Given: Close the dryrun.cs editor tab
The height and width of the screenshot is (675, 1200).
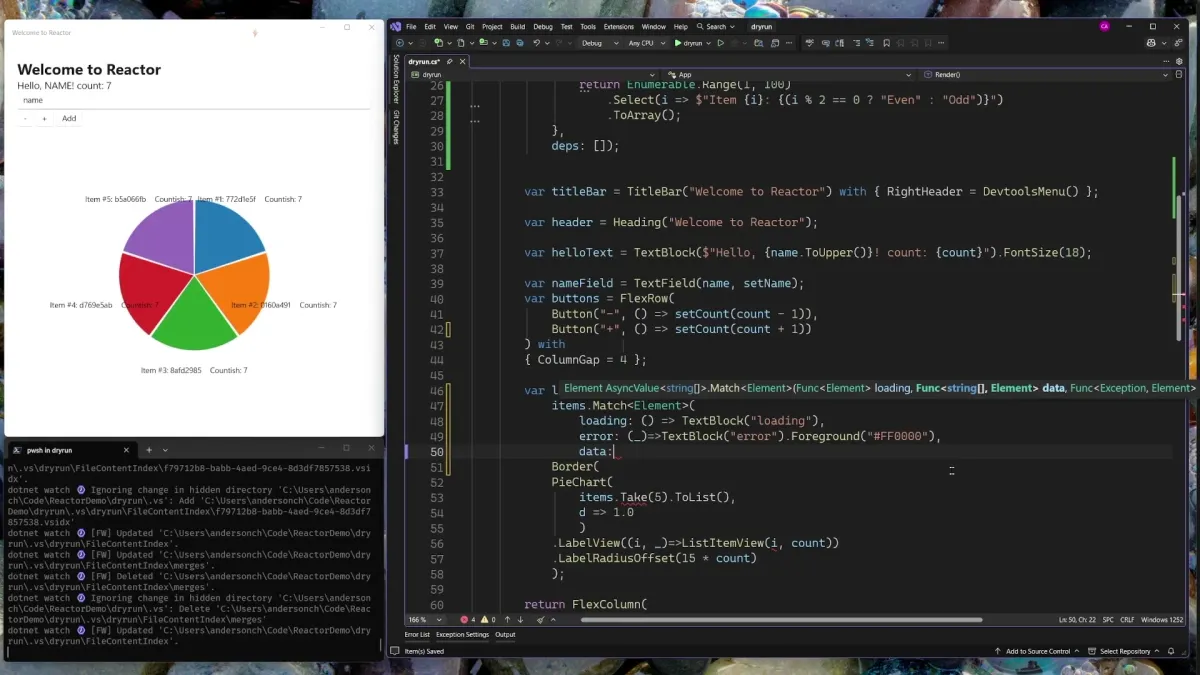Looking at the screenshot, I should 462,62.
